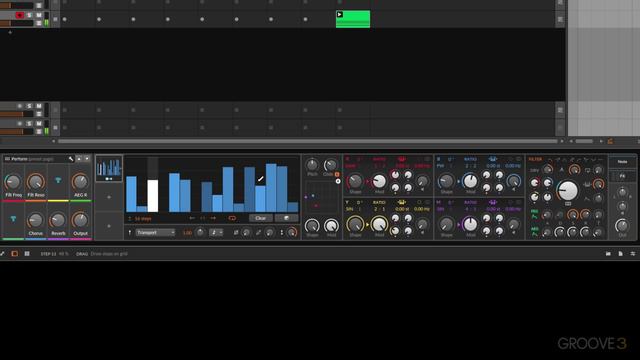Image resolution: width=640 pixels, height=360 pixels.
Task: Click the Output knob
Action: pos(80,220)
